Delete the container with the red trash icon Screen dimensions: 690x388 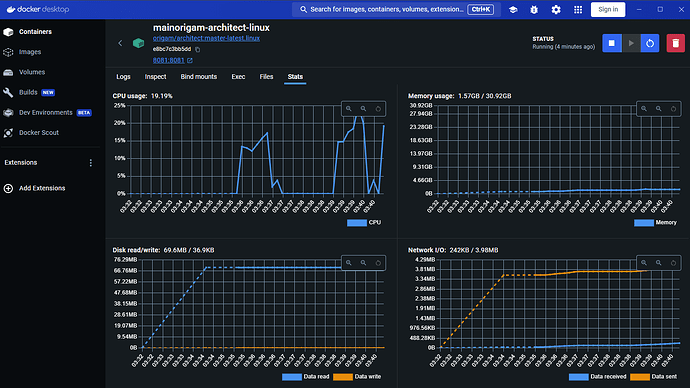coord(675,43)
